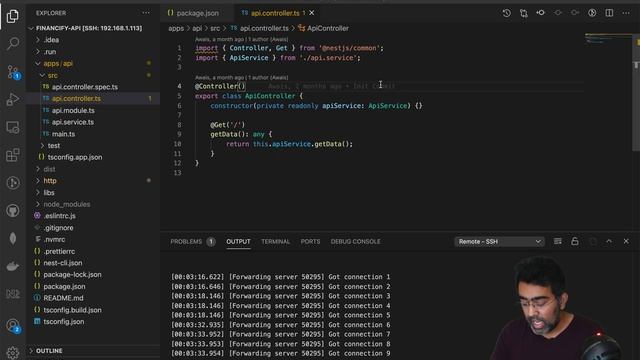Viewport: 640px width, 360px height.
Task: Open the Search view
Action: 13,43
